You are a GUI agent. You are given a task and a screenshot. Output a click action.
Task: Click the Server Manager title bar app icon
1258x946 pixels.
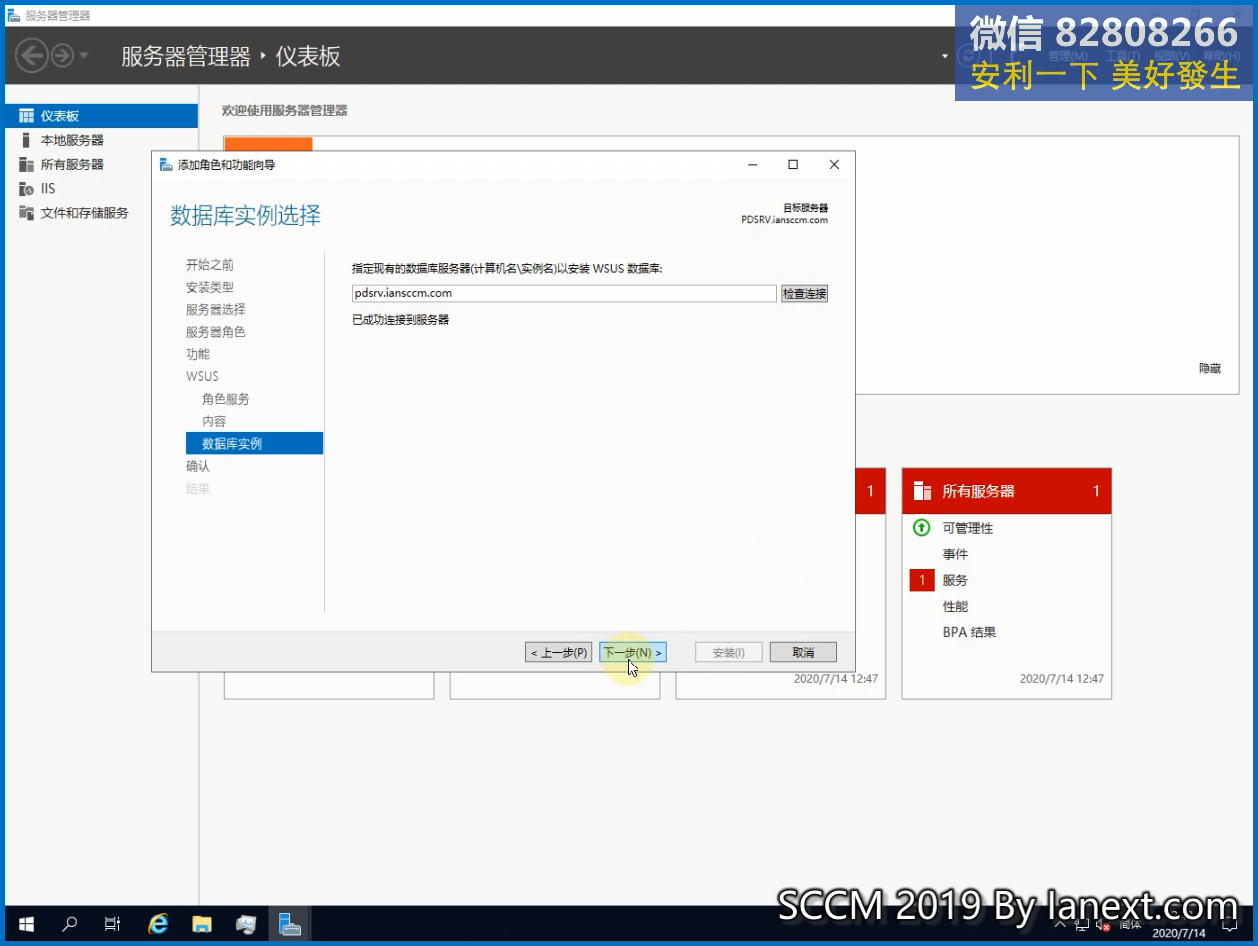(14, 15)
